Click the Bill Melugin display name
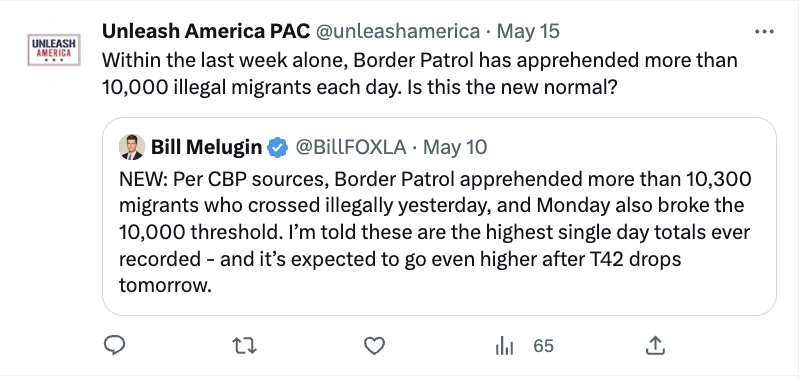 206,147
